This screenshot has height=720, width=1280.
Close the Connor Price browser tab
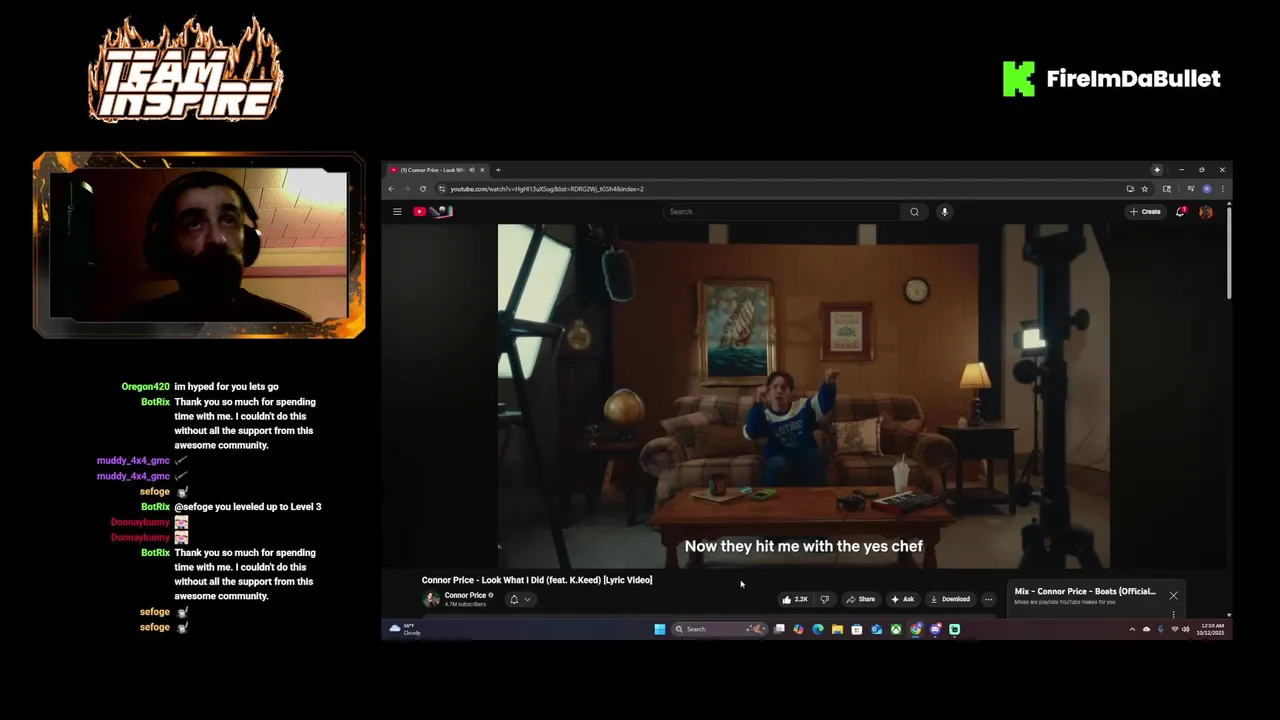click(483, 170)
